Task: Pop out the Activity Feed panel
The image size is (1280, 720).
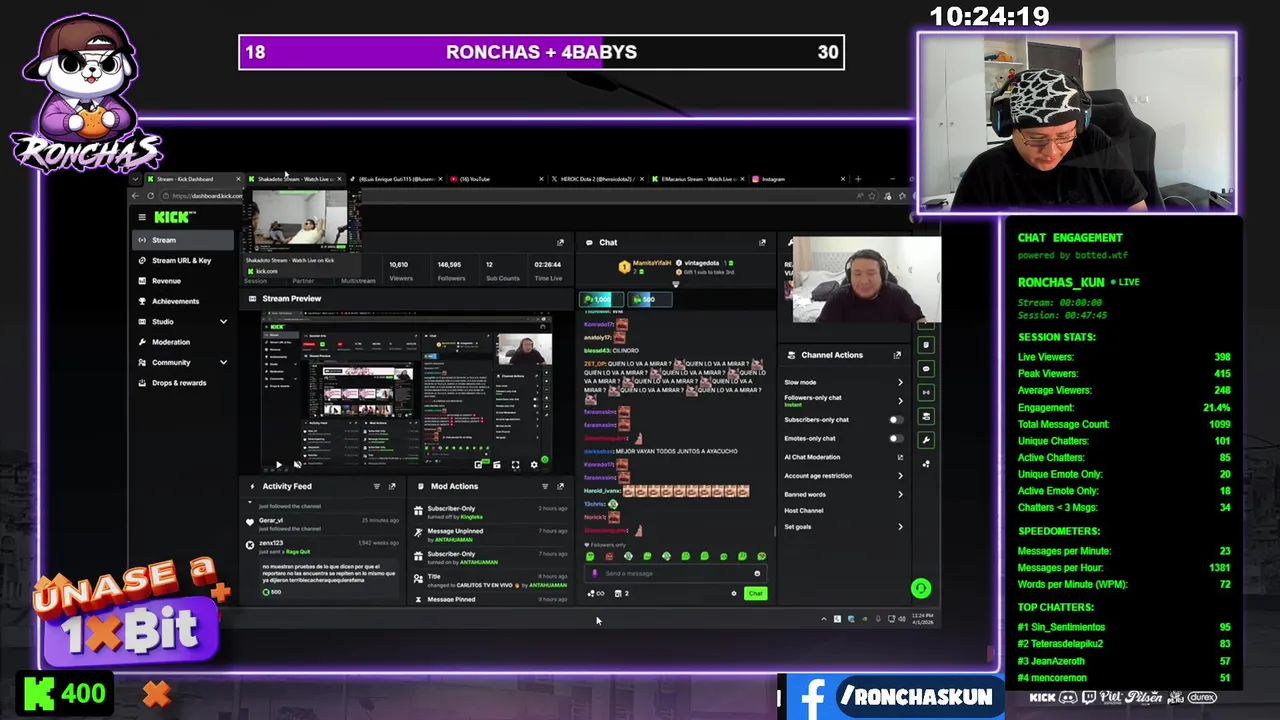Action: click(392, 486)
